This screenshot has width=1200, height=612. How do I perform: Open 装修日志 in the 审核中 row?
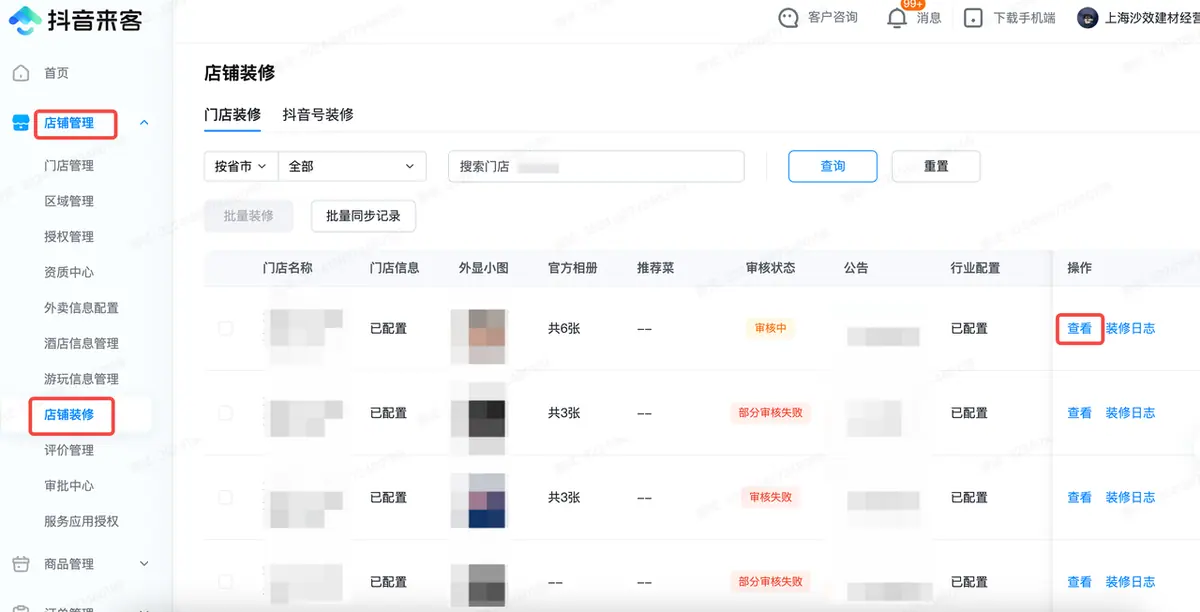click(1130, 328)
